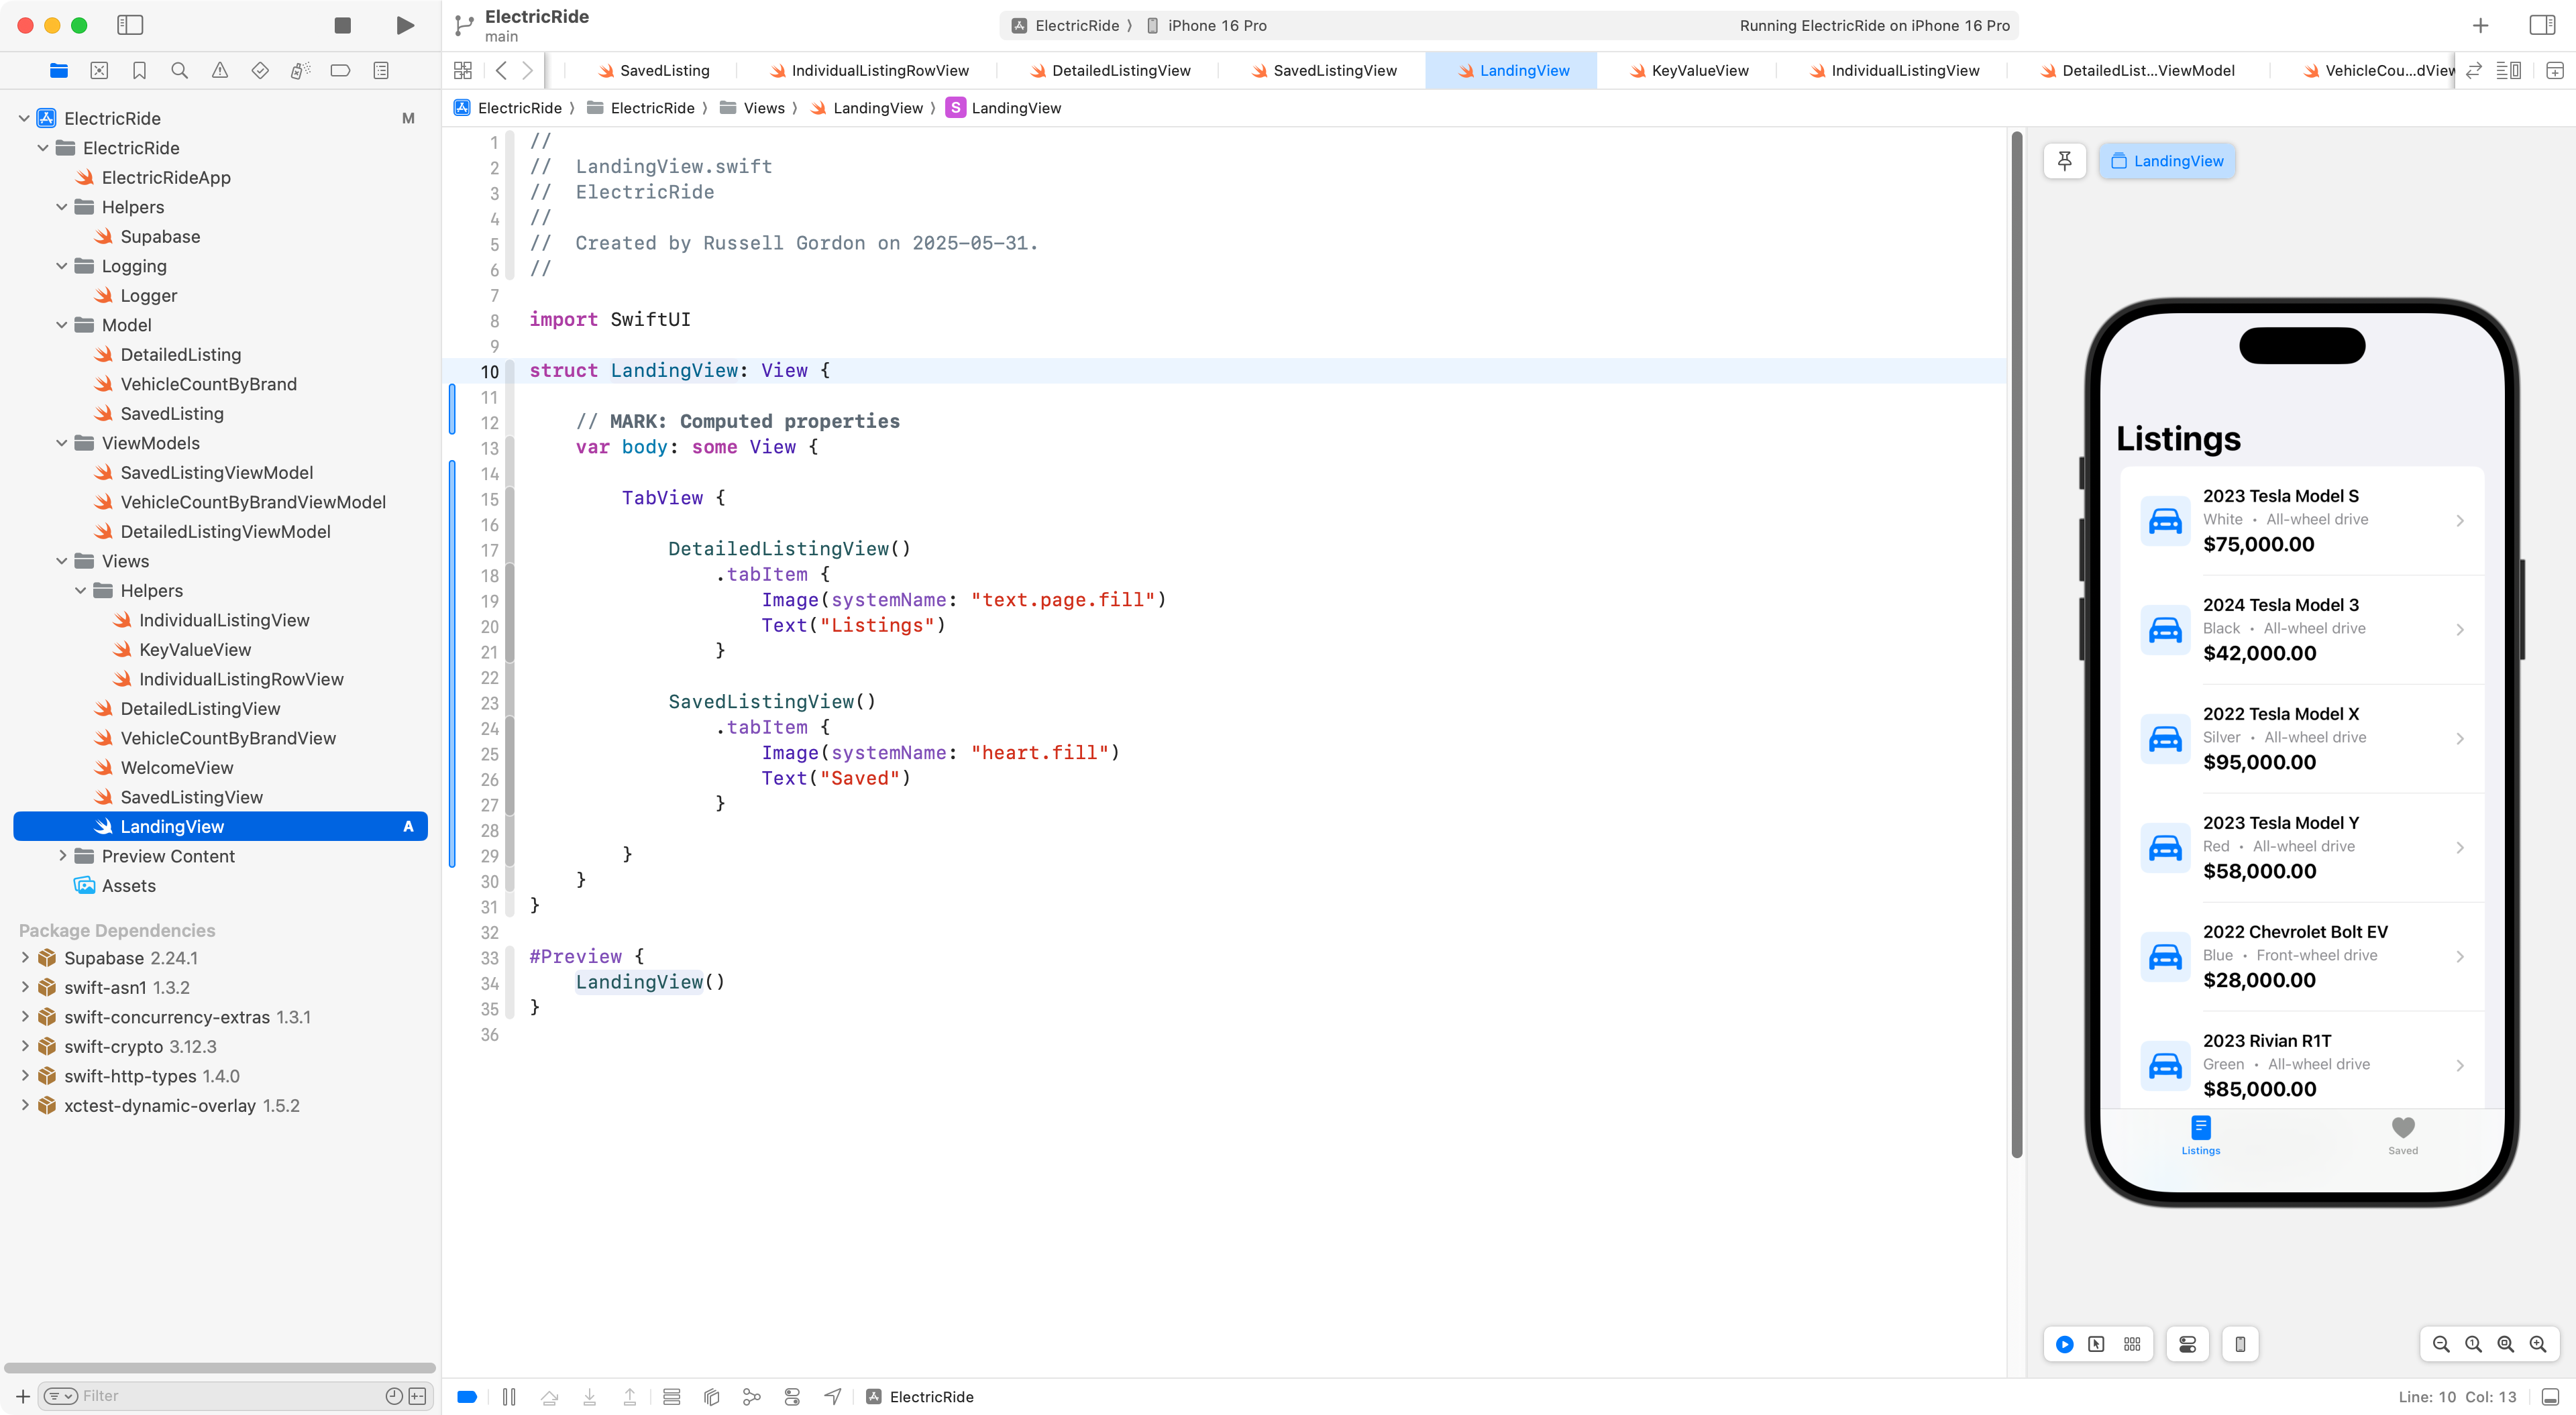This screenshot has height=1415, width=2576.
Task: Click the Run (play) button in toolbar
Action: click(405, 25)
